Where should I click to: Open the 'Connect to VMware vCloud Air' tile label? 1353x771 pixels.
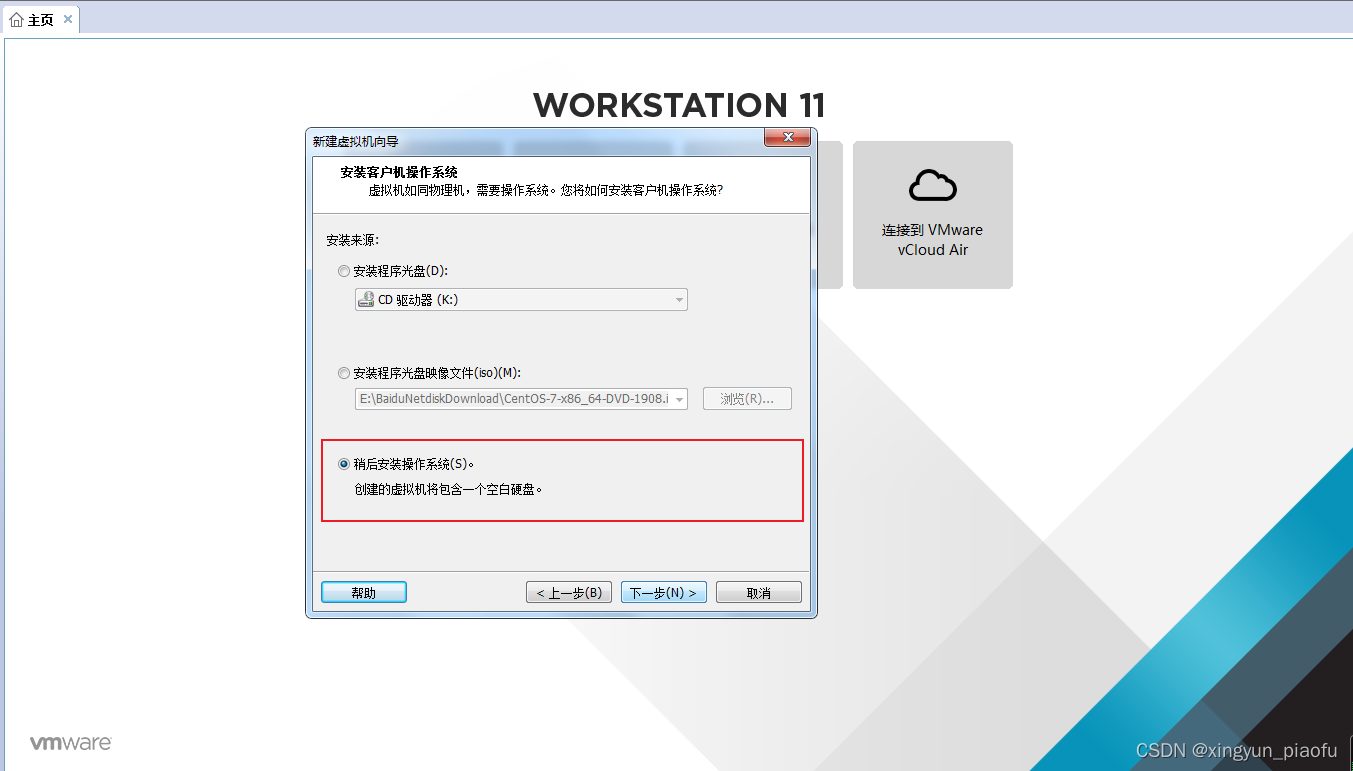click(933, 240)
